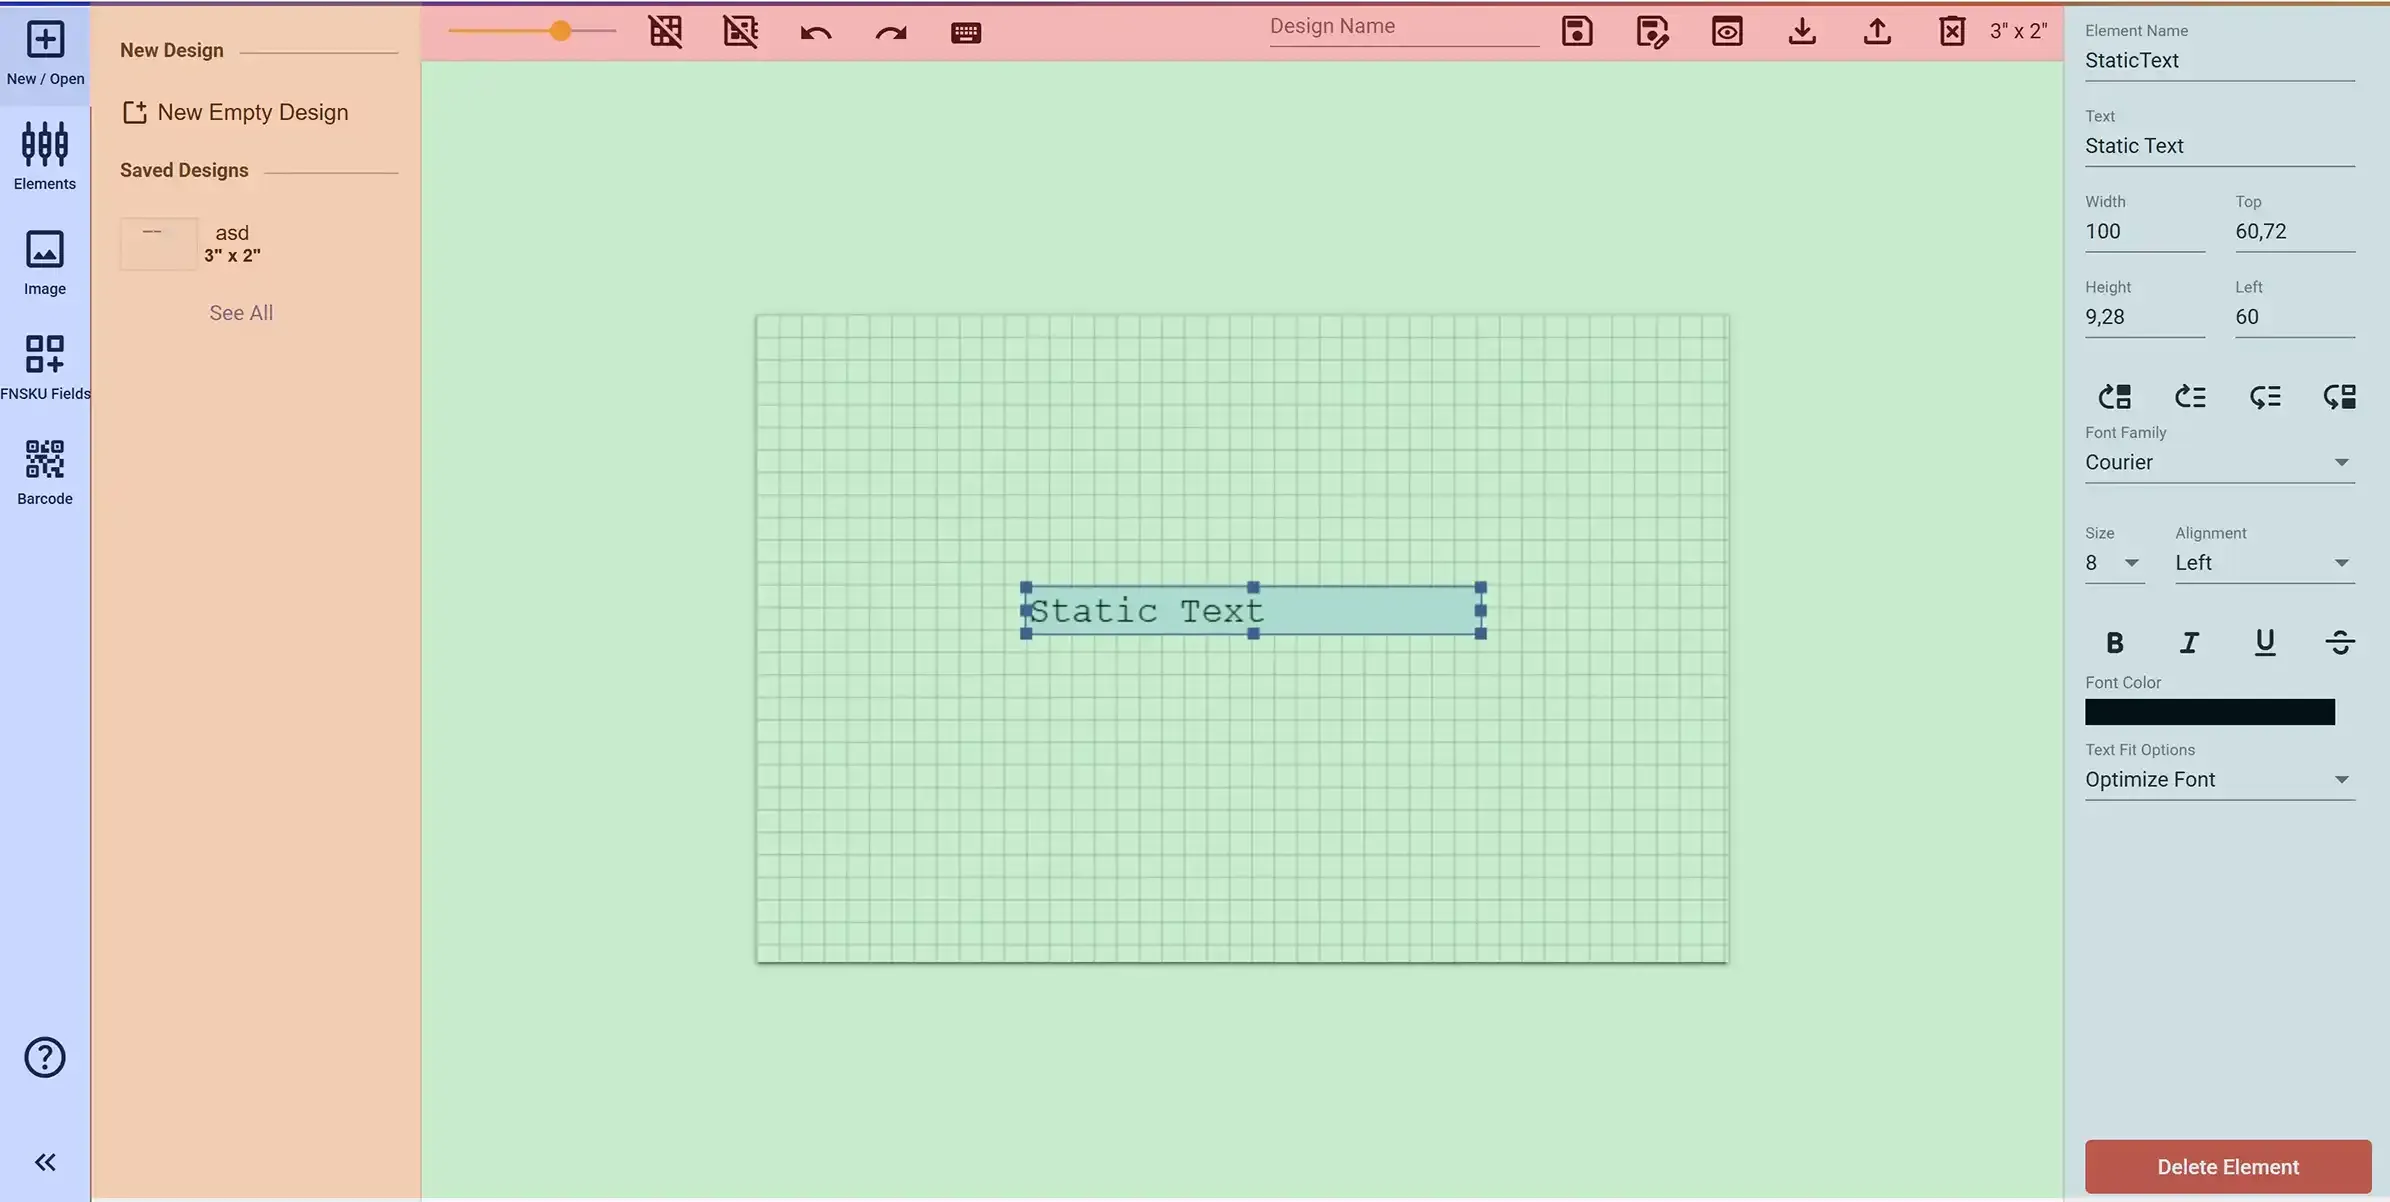Open the asd design thumbnail
This screenshot has height=1202, width=2390.
pos(159,244)
